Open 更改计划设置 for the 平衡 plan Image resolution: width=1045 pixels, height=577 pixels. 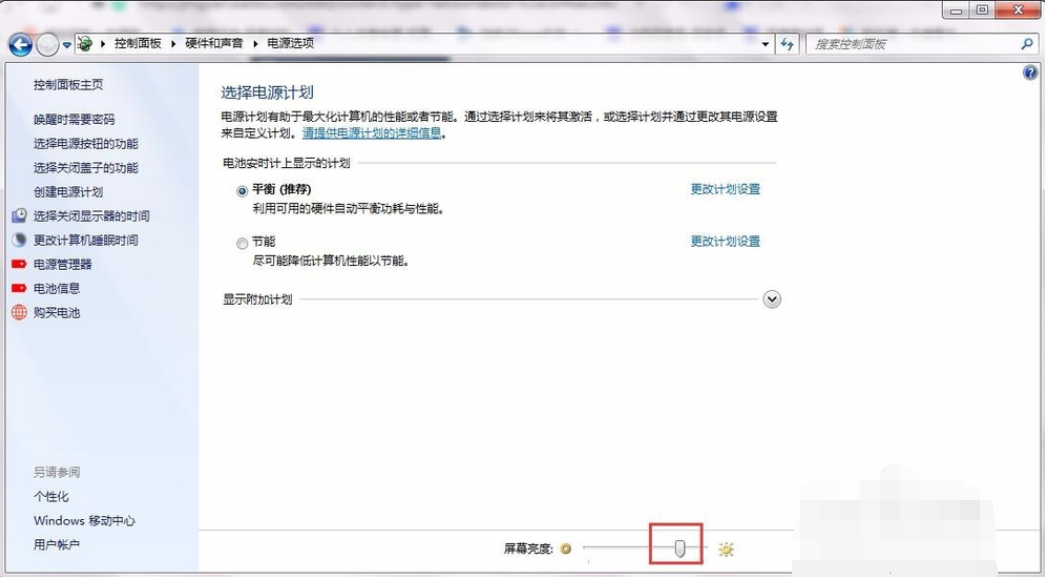(723, 188)
